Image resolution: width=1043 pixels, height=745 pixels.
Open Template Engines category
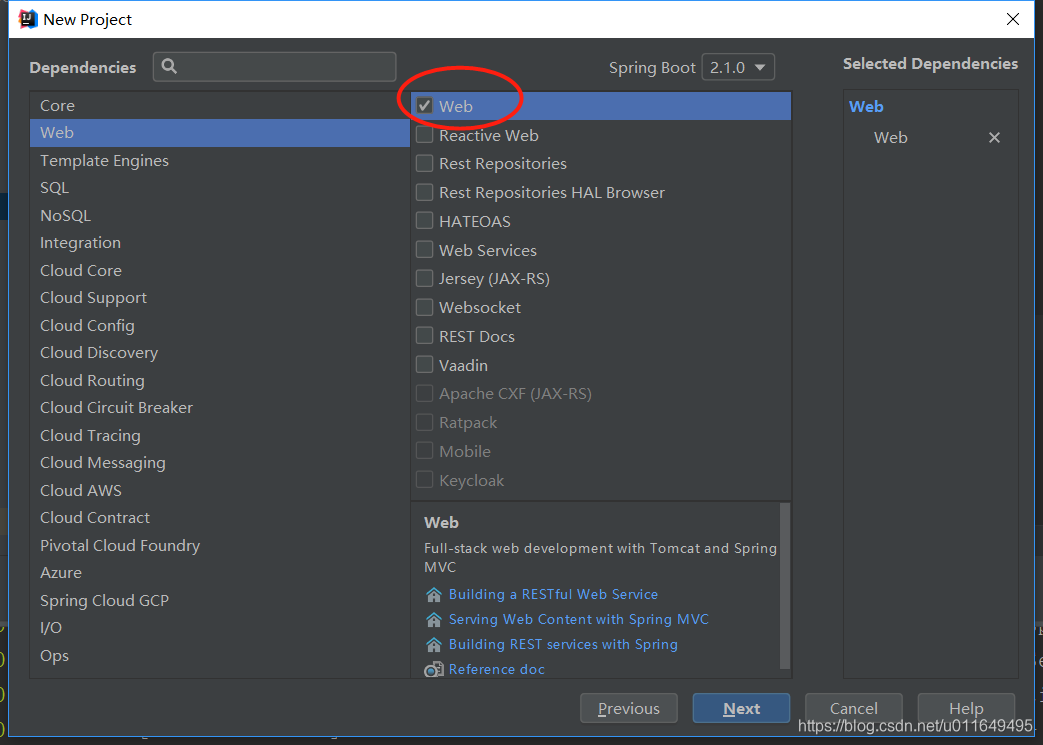[x=220, y=160]
